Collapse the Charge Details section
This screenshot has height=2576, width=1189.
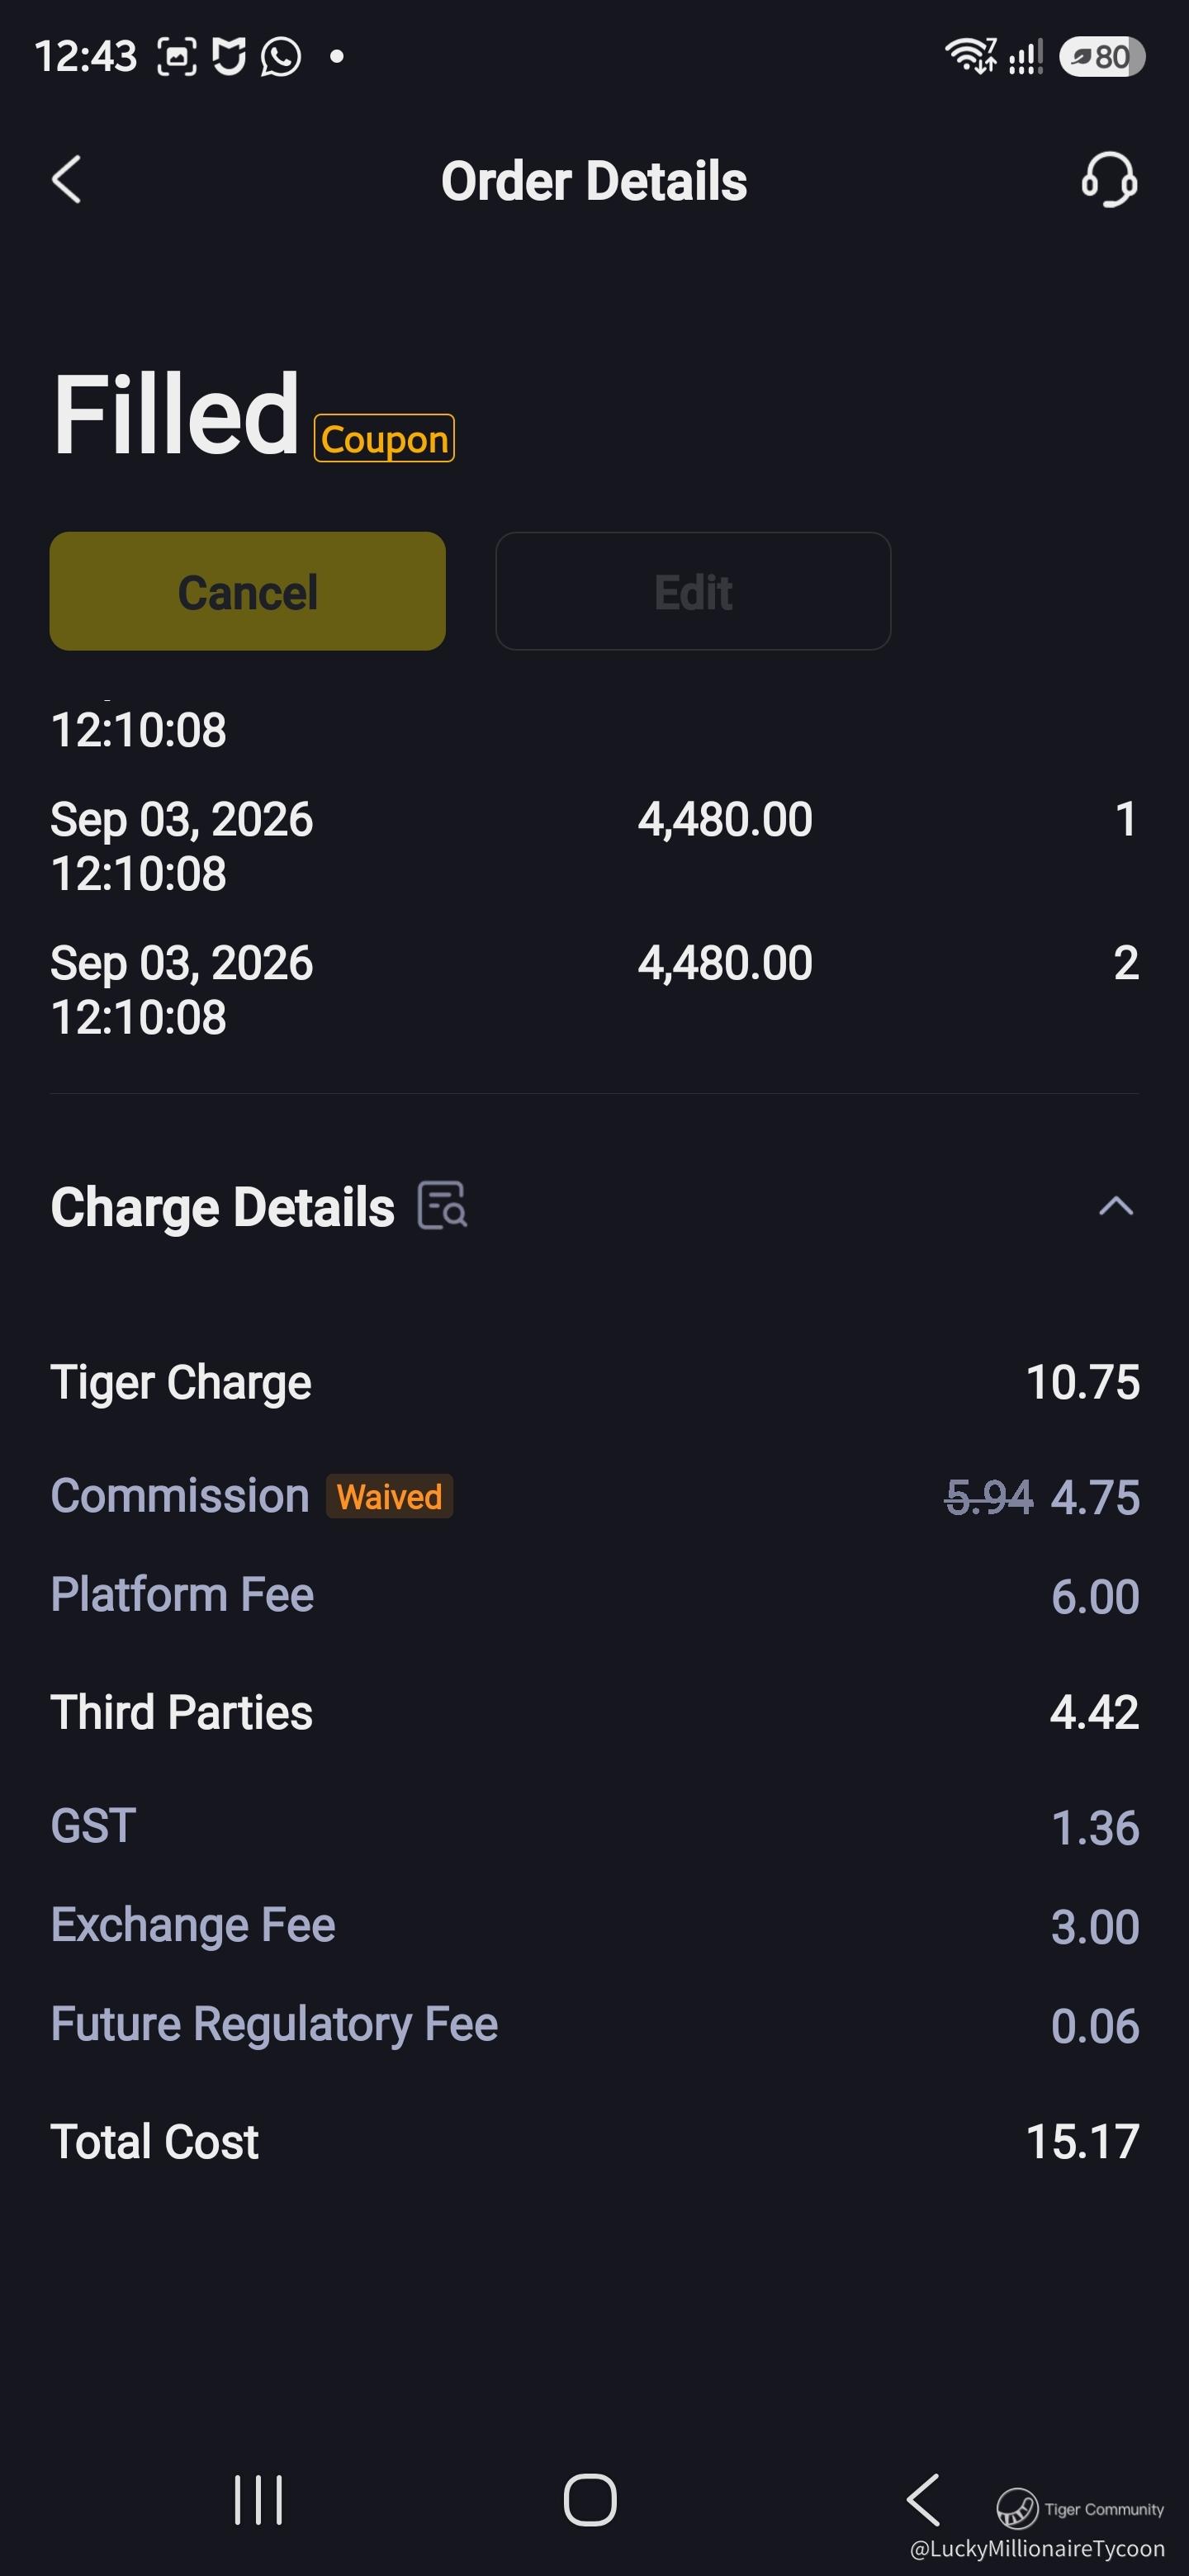1116,1206
